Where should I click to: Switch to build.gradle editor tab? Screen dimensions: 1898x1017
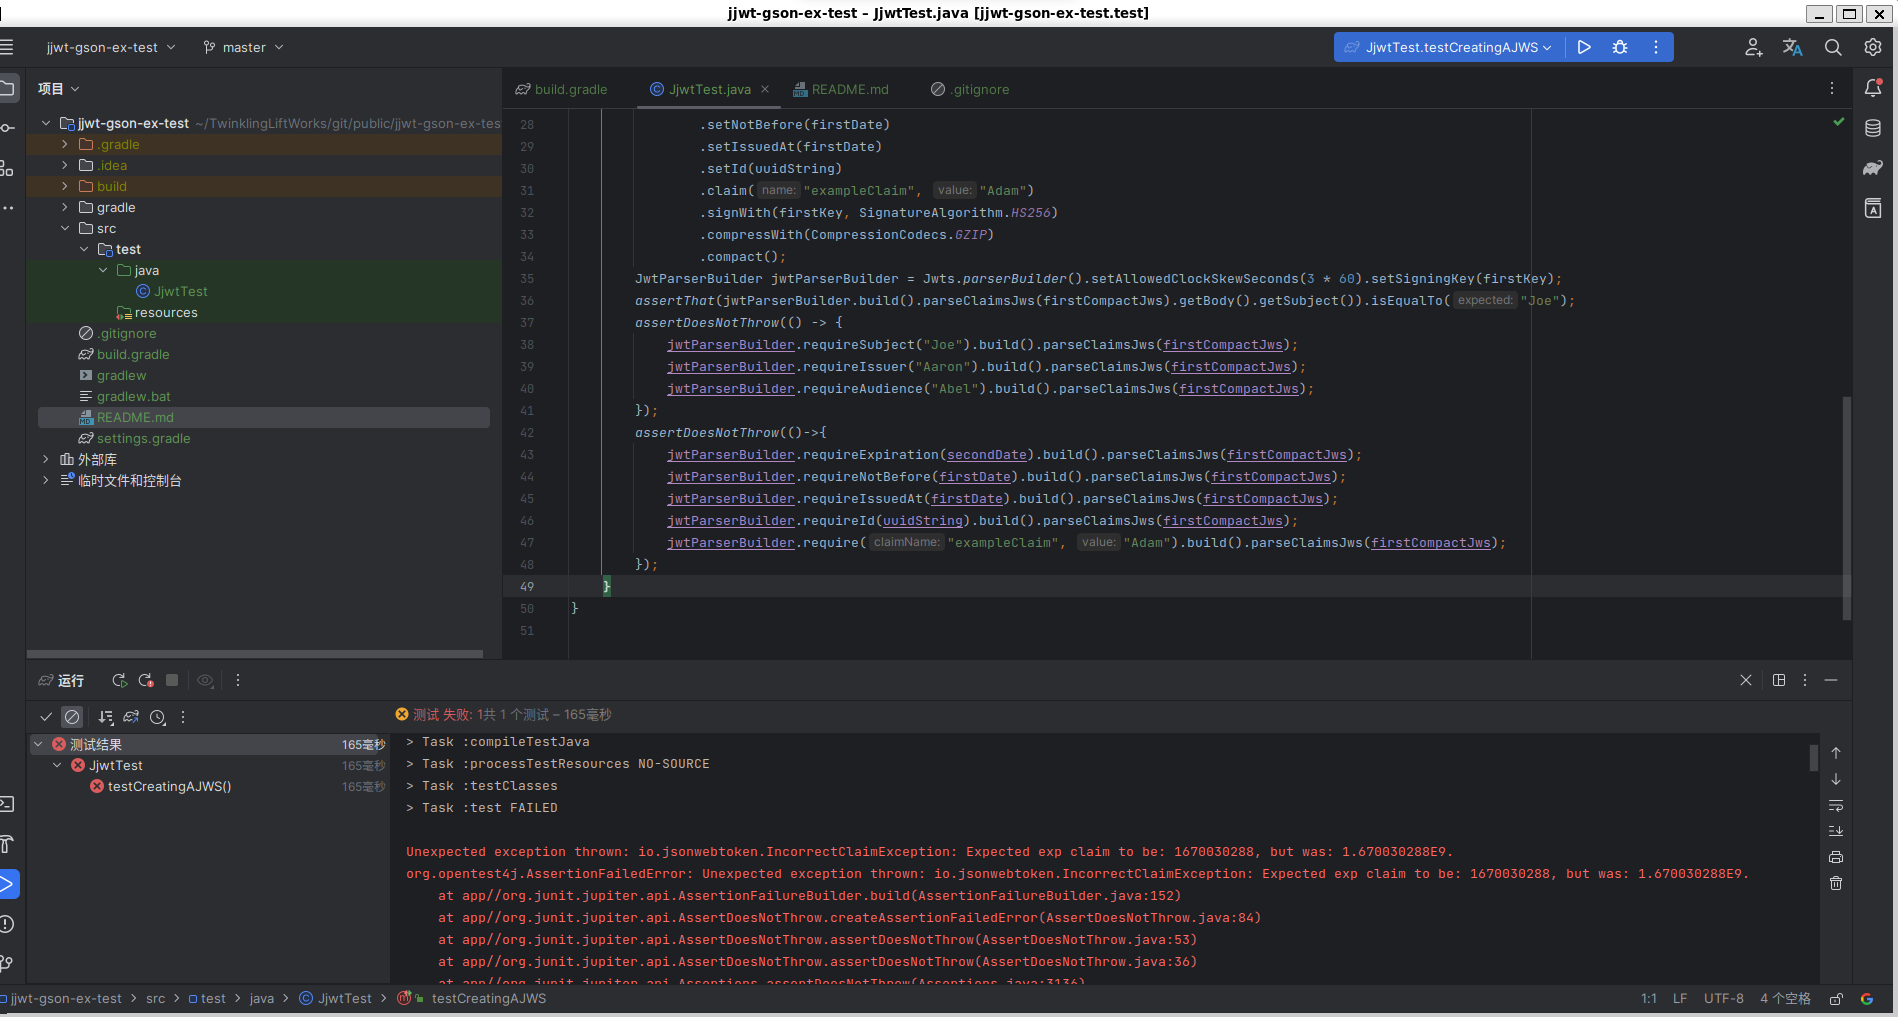coord(561,89)
